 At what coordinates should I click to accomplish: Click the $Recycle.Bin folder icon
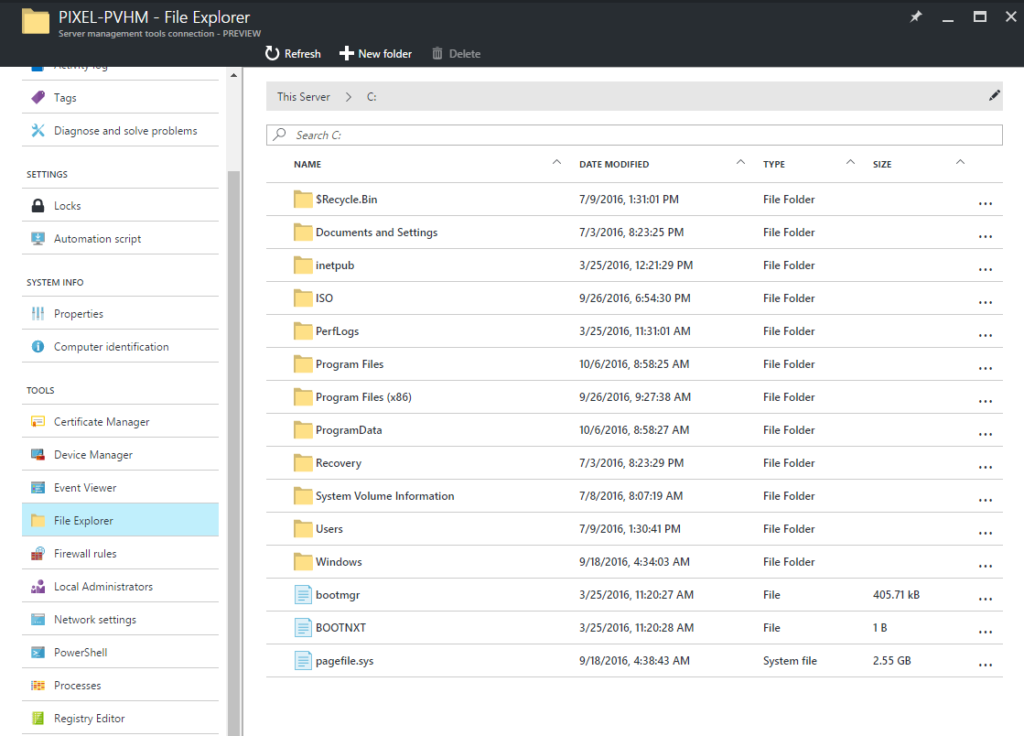[302, 199]
